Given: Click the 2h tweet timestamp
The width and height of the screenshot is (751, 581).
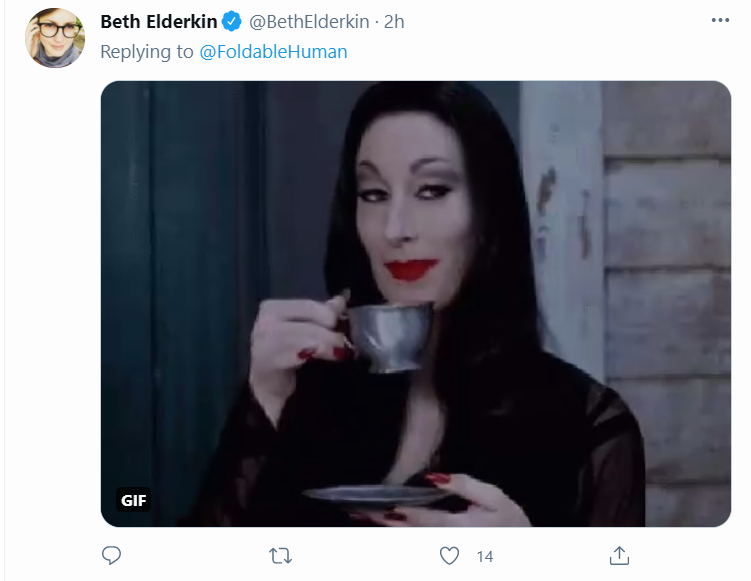Looking at the screenshot, I should pyautogui.click(x=394, y=22).
